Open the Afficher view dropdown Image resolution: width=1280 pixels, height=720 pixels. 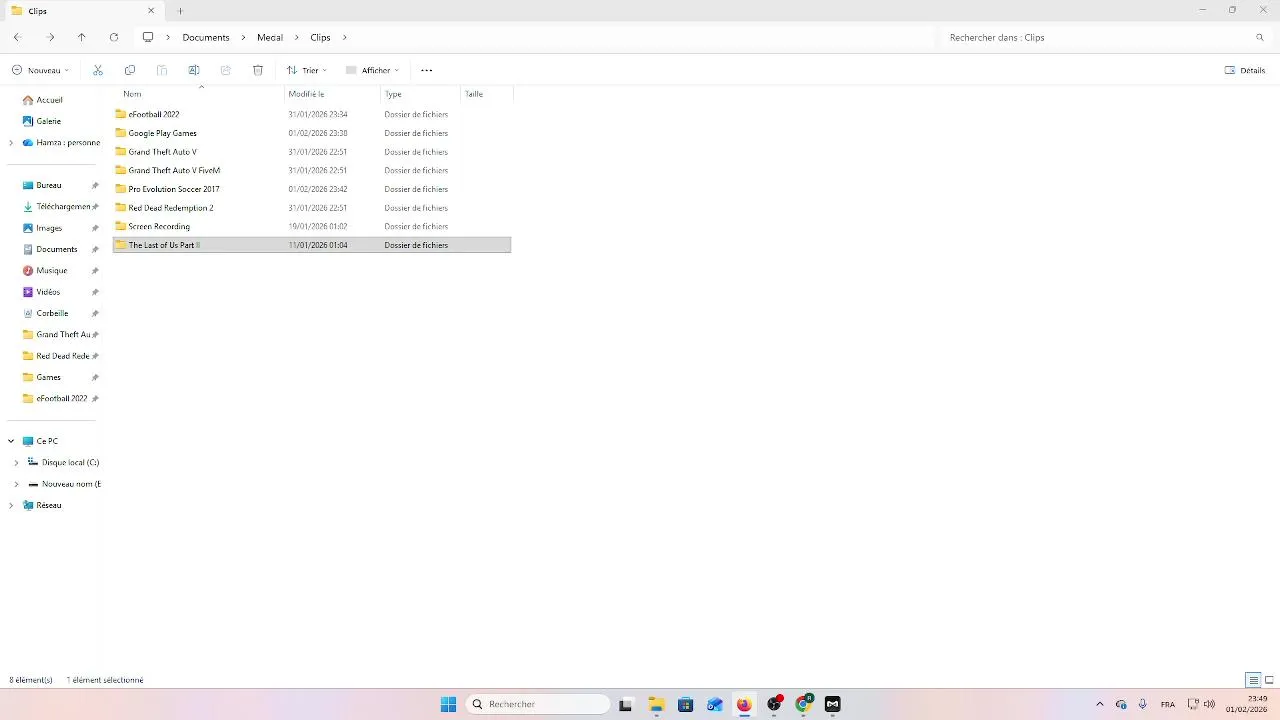pyautogui.click(x=372, y=70)
